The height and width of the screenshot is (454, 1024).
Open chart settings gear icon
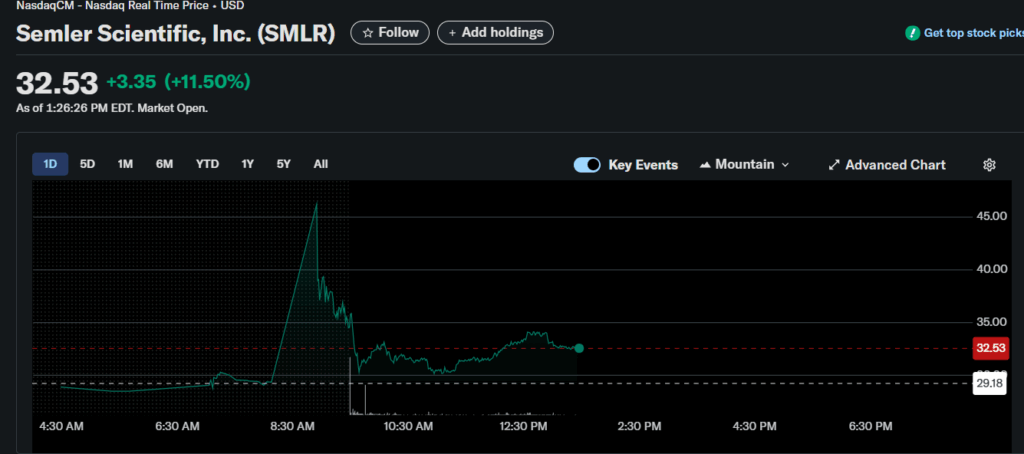[989, 165]
